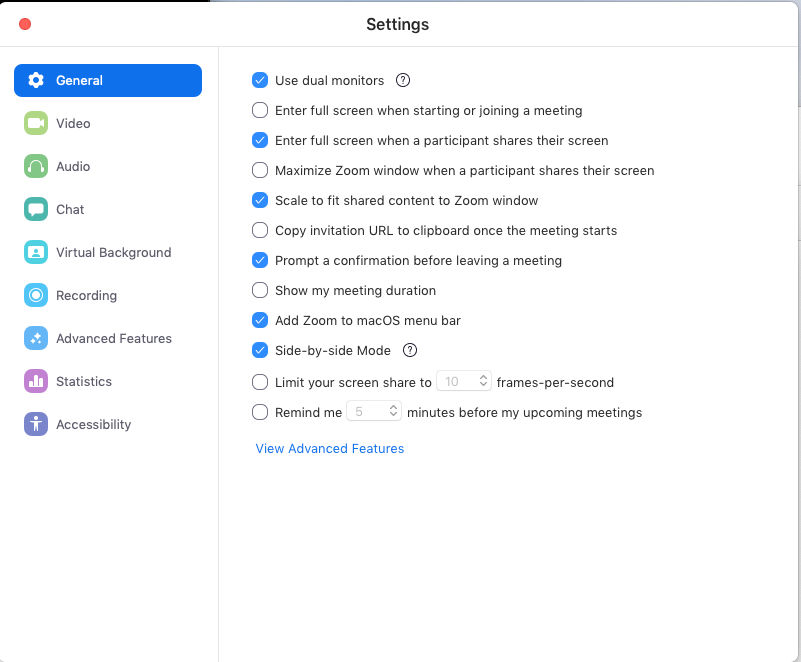The height and width of the screenshot is (662, 801).
Task: Click the Advanced Features sparkle icon
Action: tap(36, 339)
